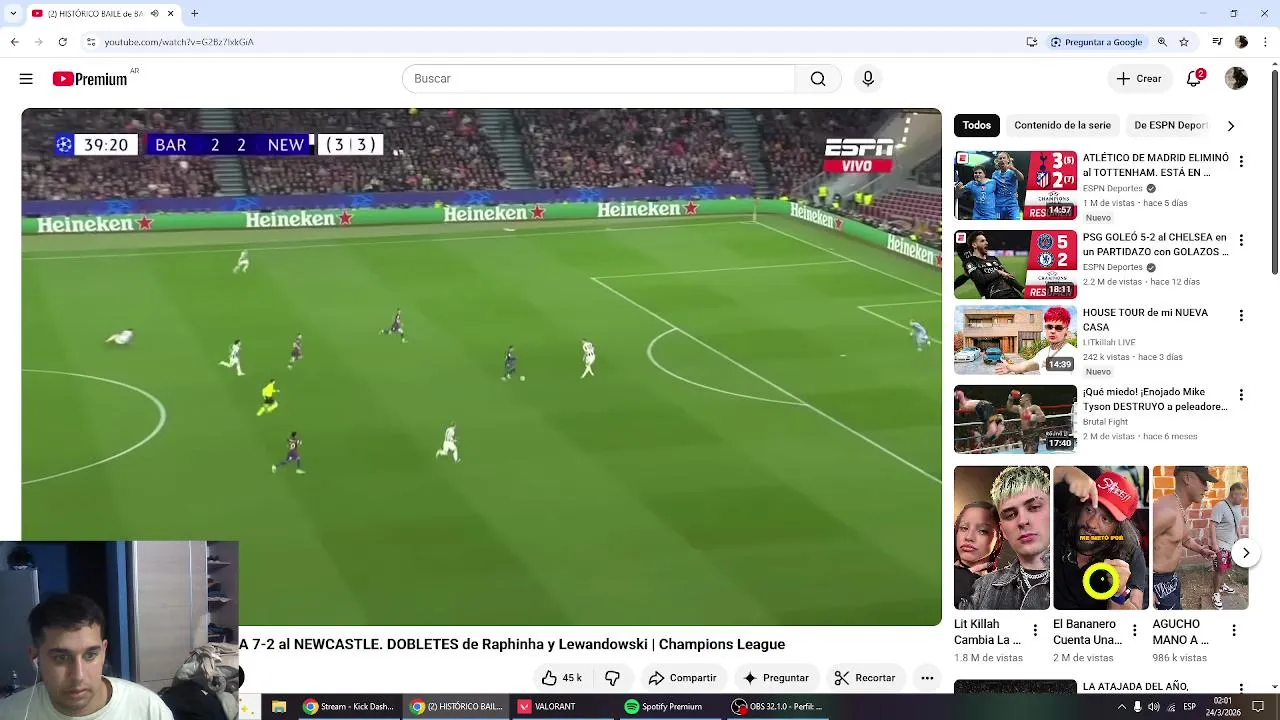The image size is (1280, 720).
Task: Open PSG goleó 5-2 al Chelsea title
Action: point(1155,245)
